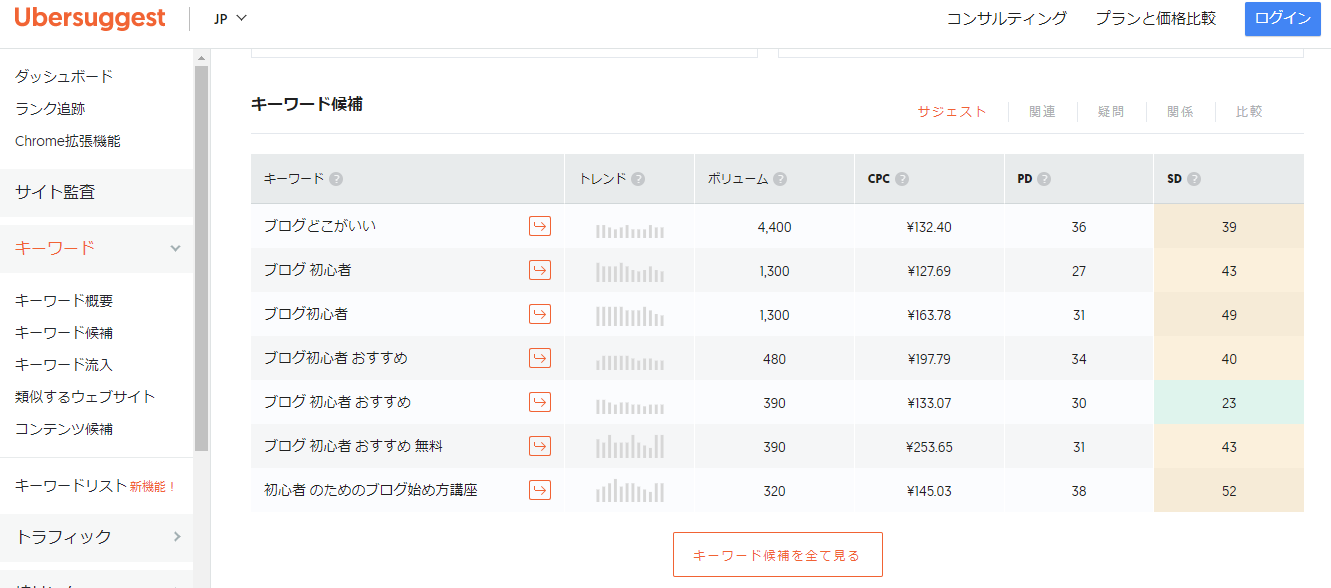This screenshot has height=588, width=1331.
Task: Open キーワード候補 in sidebar
Action: pyautogui.click(x=64, y=332)
